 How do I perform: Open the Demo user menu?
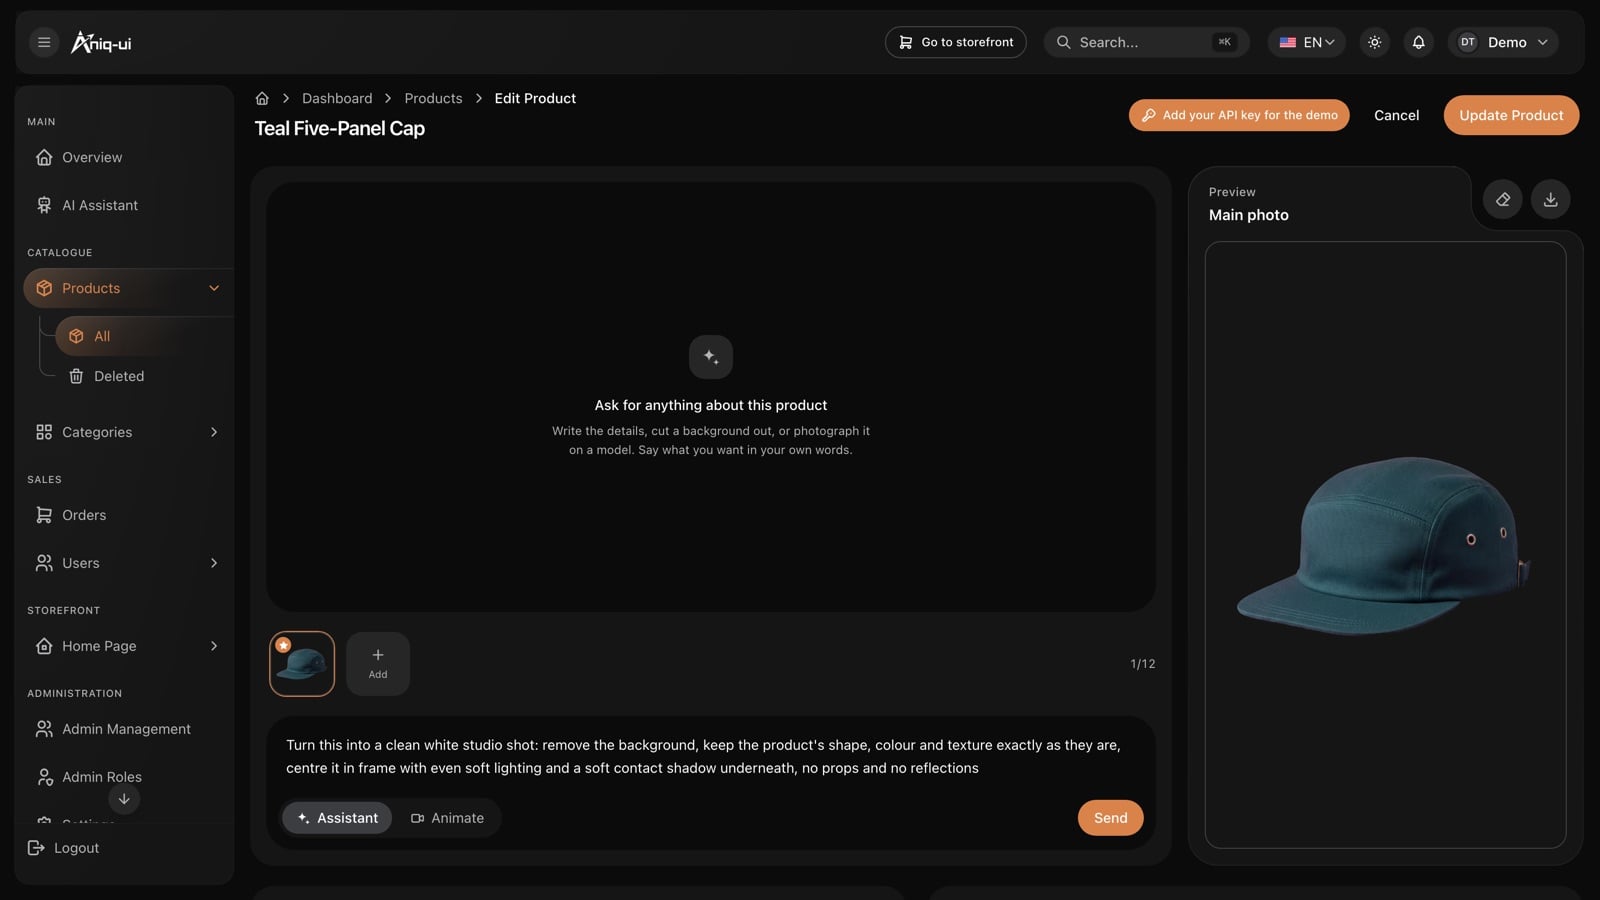1503,42
